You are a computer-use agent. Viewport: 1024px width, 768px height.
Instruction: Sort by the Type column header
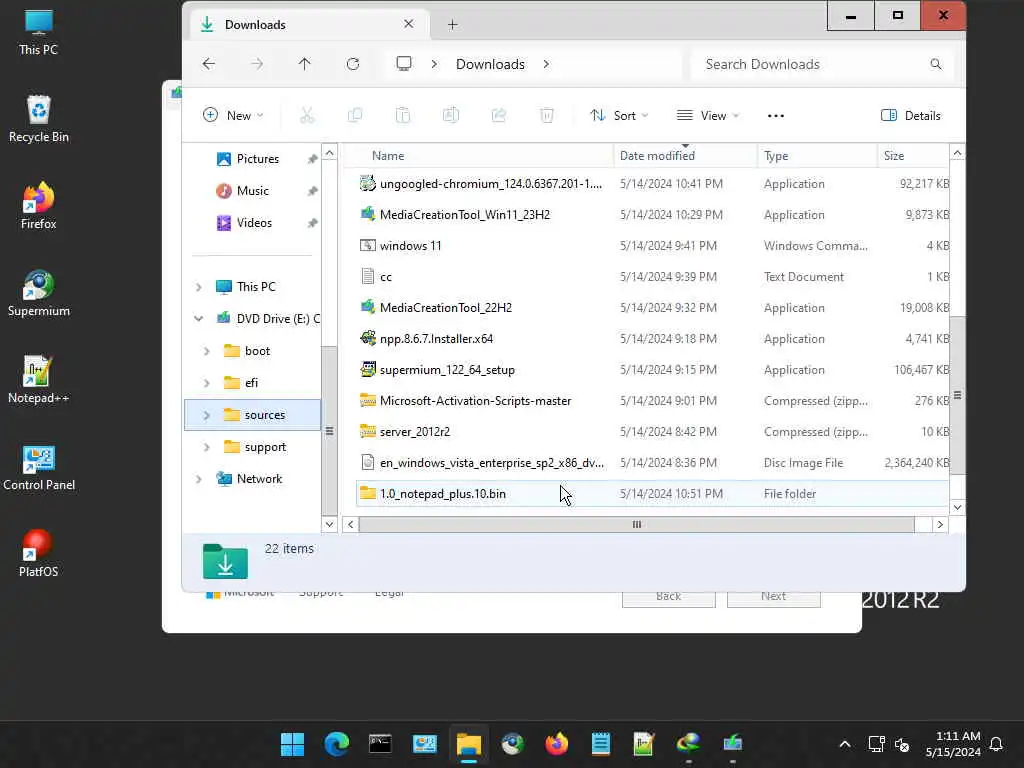[817, 155]
